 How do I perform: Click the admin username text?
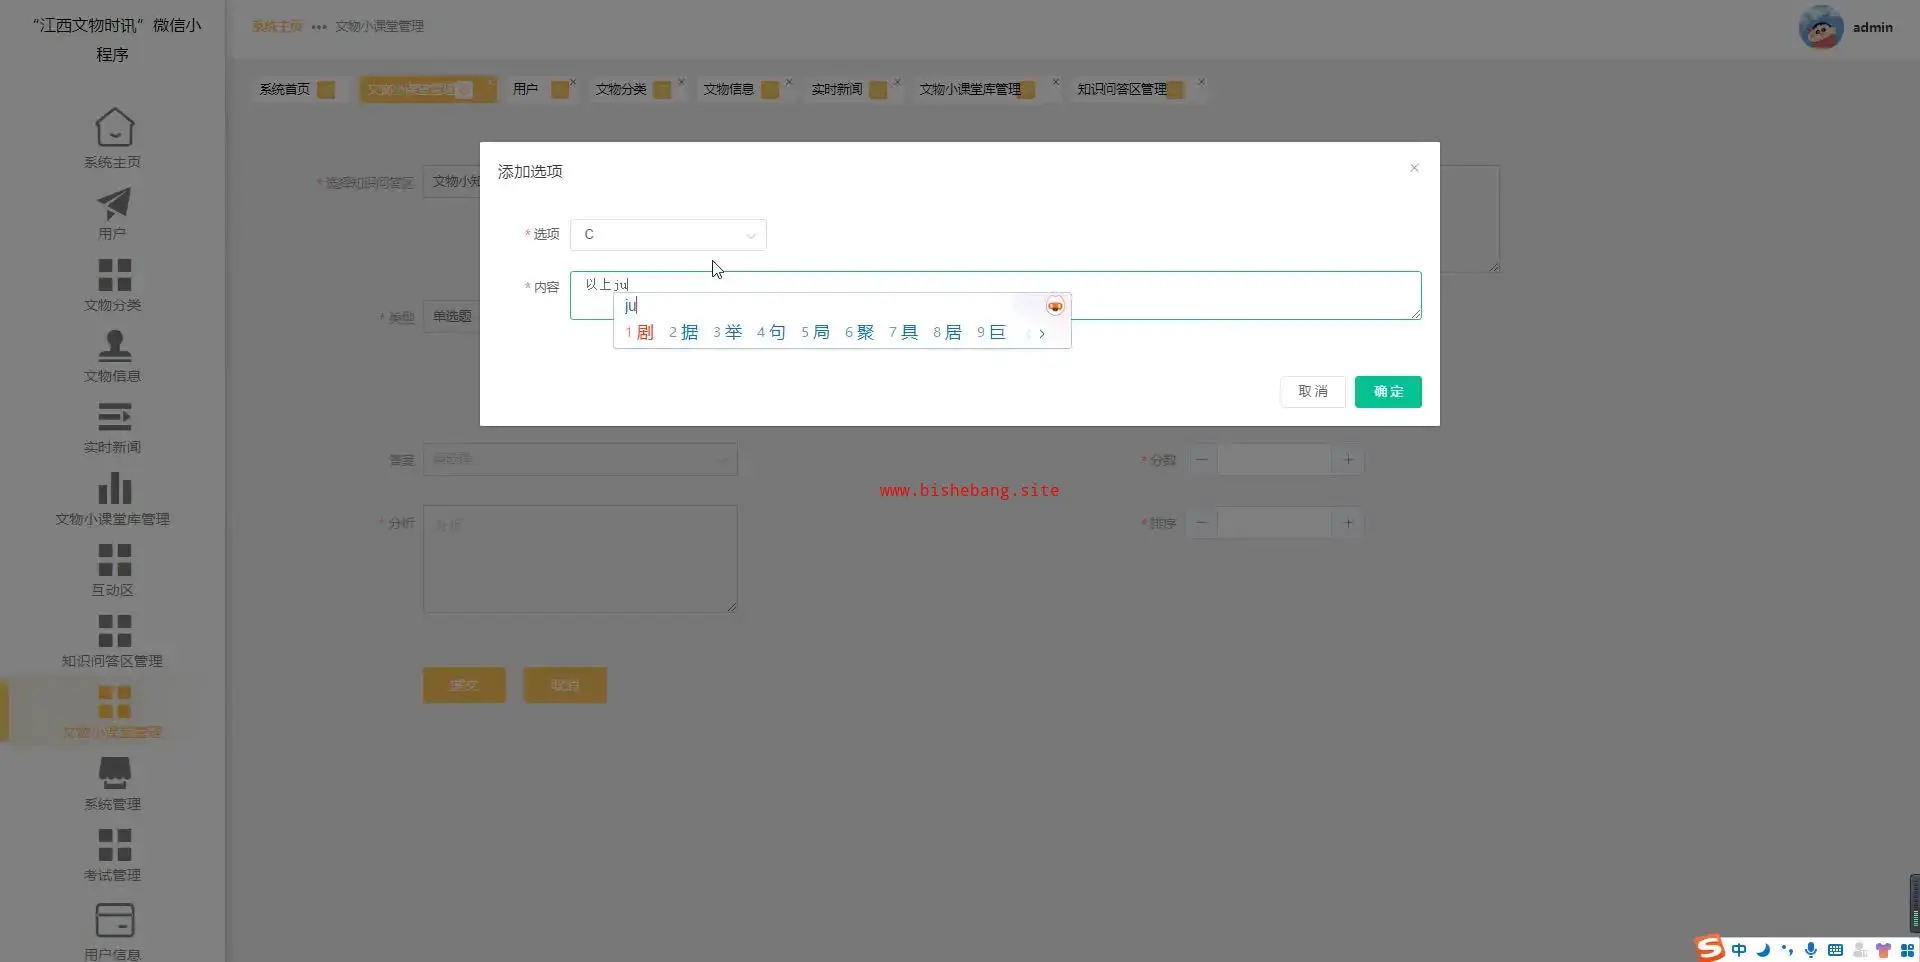(1872, 27)
